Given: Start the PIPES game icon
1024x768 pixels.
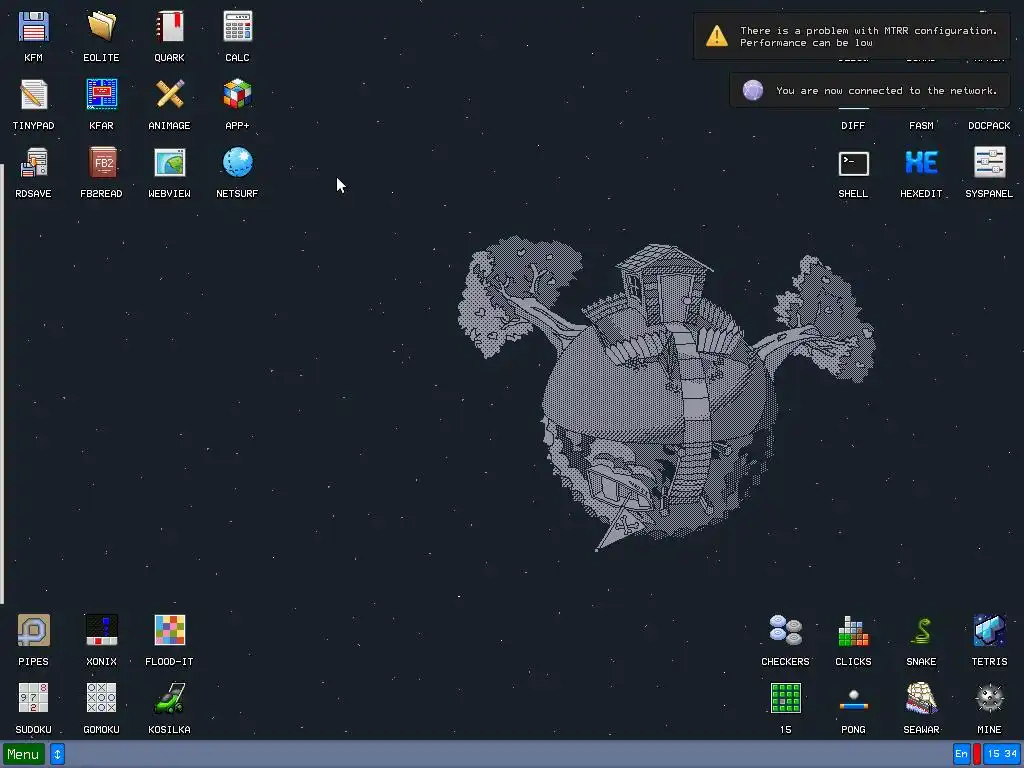Looking at the screenshot, I should (x=33, y=631).
